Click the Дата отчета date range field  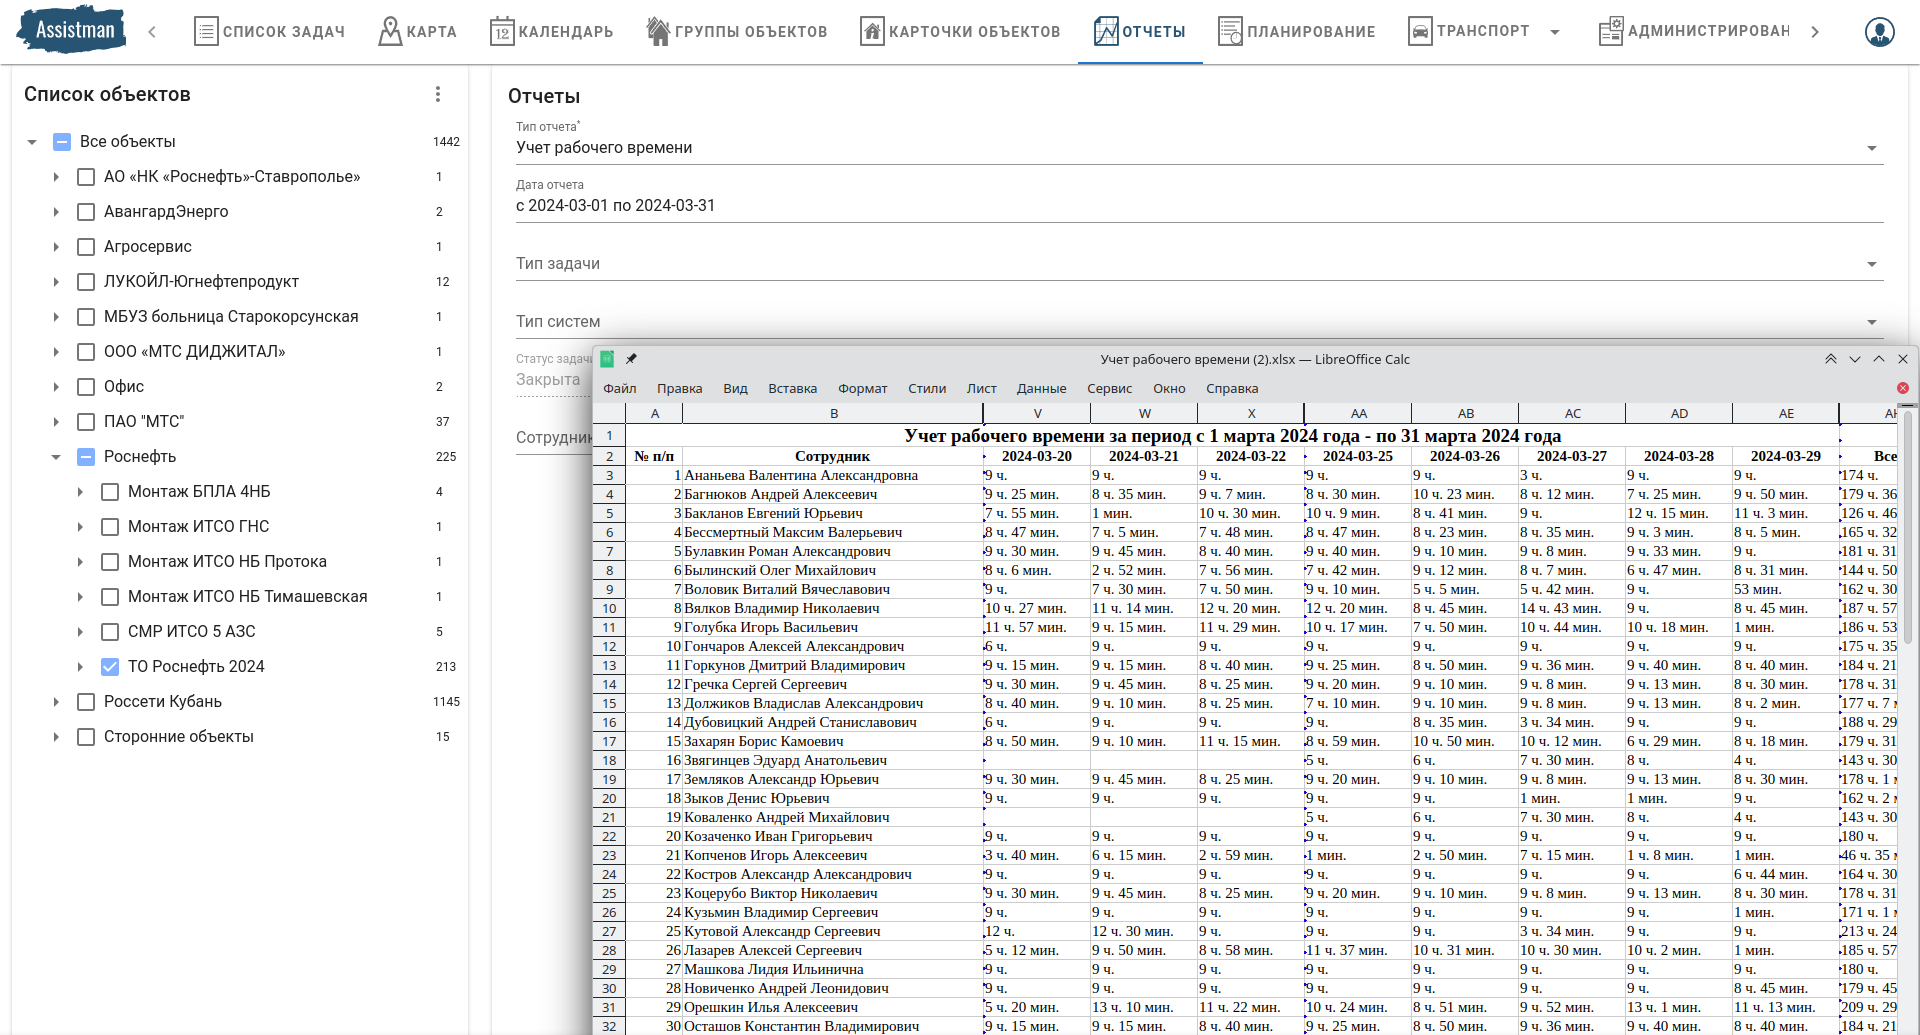point(1198,206)
